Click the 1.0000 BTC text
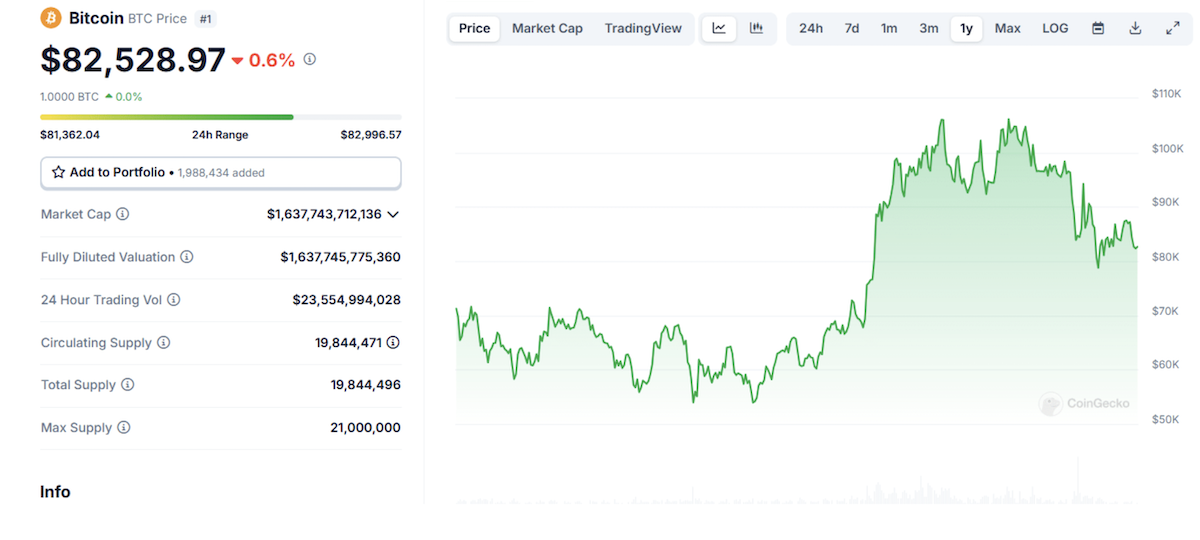Image resolution: width=1200 pixels, height=540 pixels. pos(69,97)
